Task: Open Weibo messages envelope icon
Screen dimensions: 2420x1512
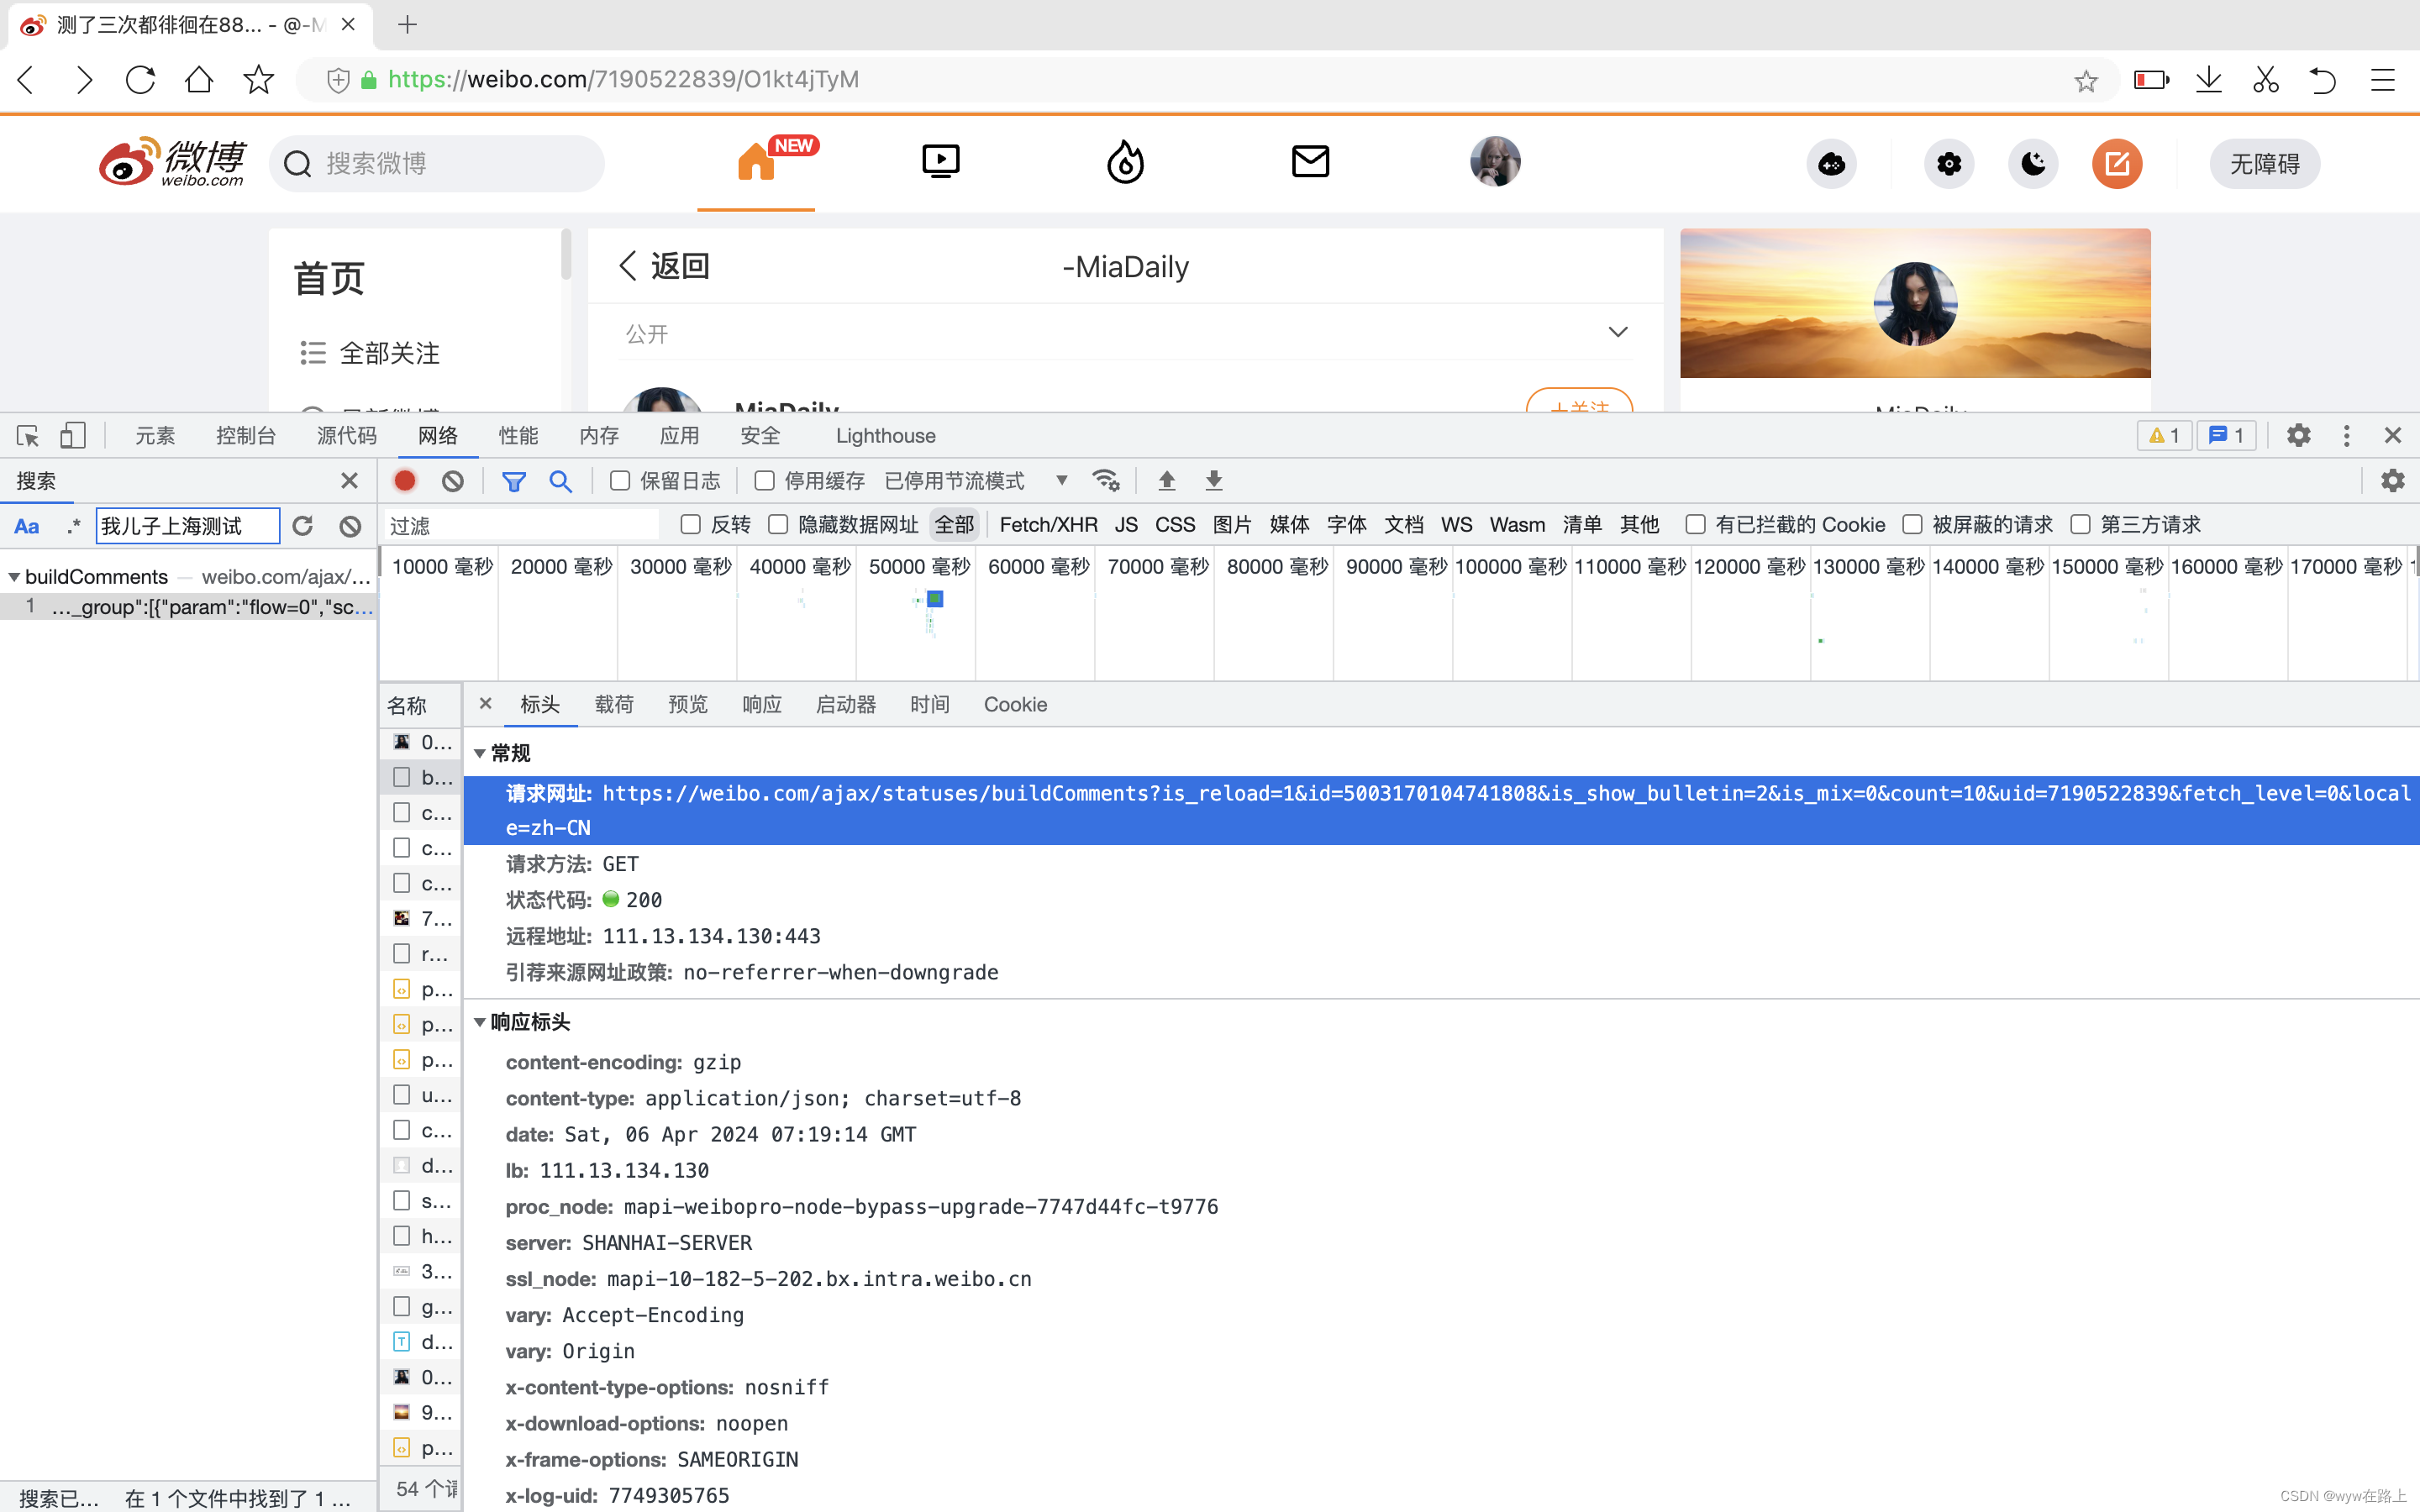Action: (x=1310, y=161)
